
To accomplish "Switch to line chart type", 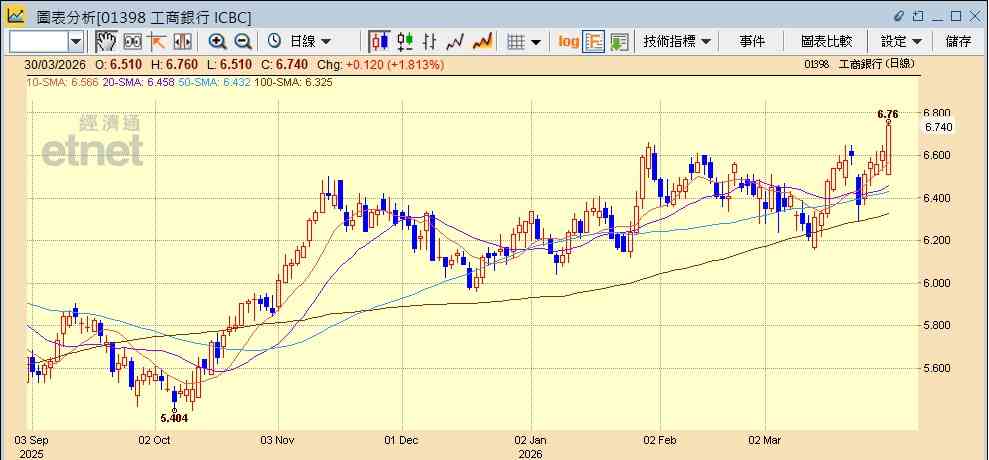I will [455, 42].
